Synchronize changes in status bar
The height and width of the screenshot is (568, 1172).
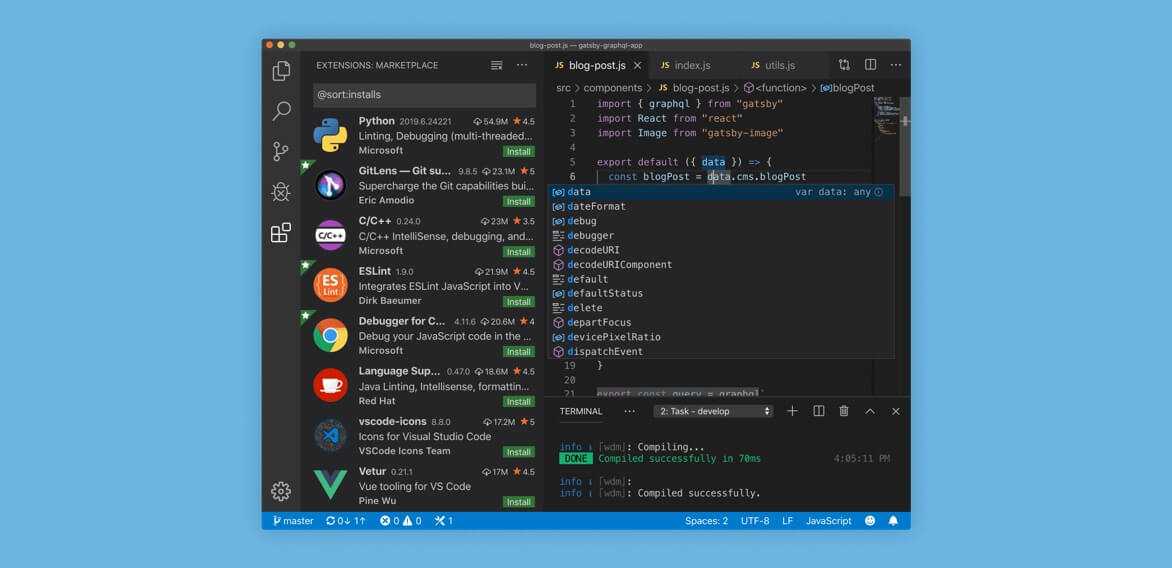pyautogui.click(x=345, y=521)
